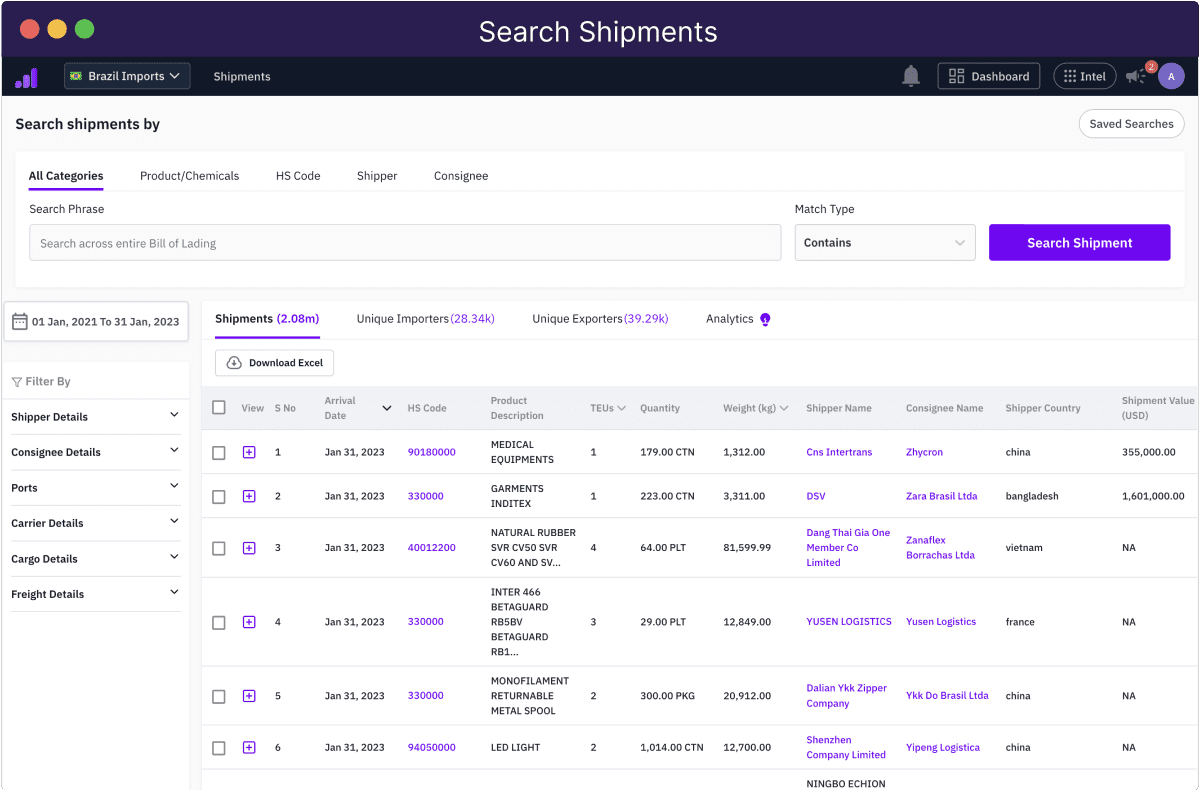Click the Analytics lightbulb icon
Viewport: 1199px width, 790px height.
tap(765, 319)
